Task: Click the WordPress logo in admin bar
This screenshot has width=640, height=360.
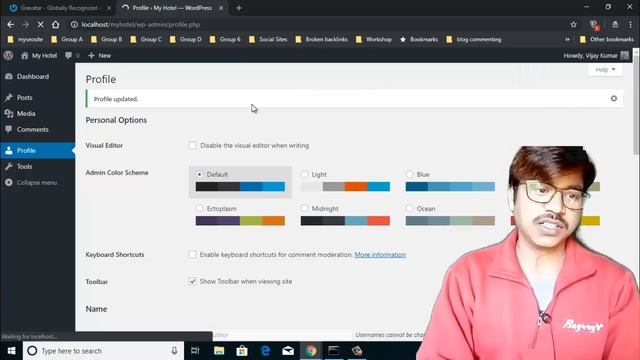Action: point(8,56)
